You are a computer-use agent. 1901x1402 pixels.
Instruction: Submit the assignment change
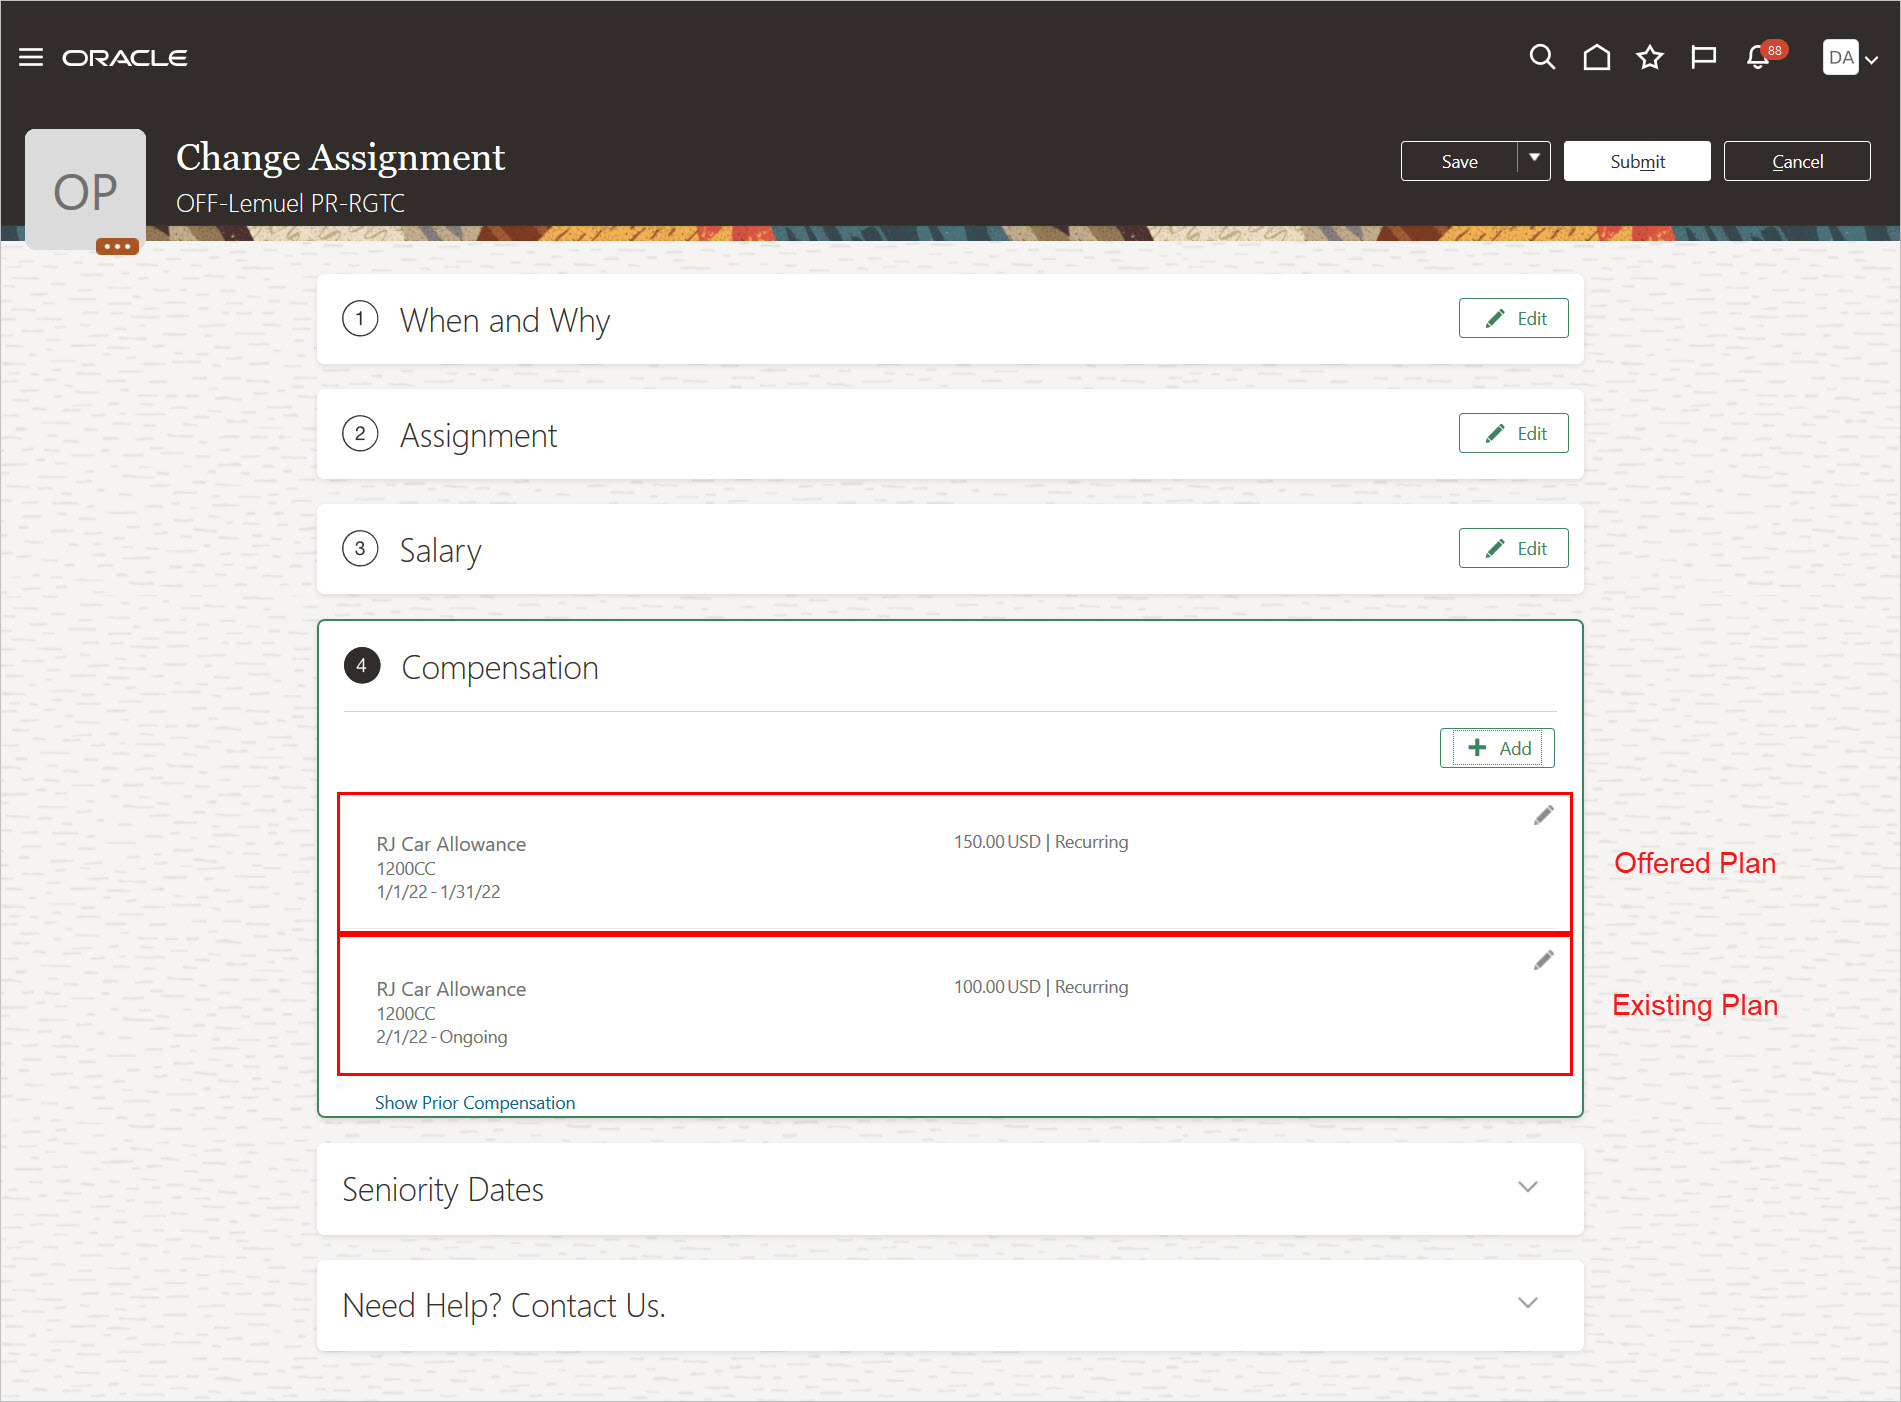[1636, 161]
